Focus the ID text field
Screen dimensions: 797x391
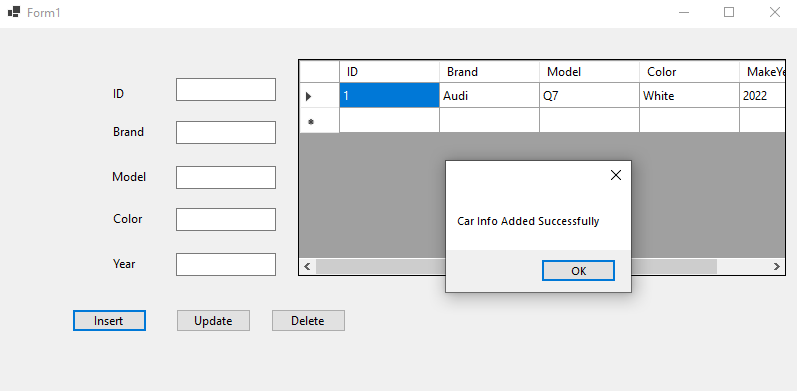coord(226,89)
